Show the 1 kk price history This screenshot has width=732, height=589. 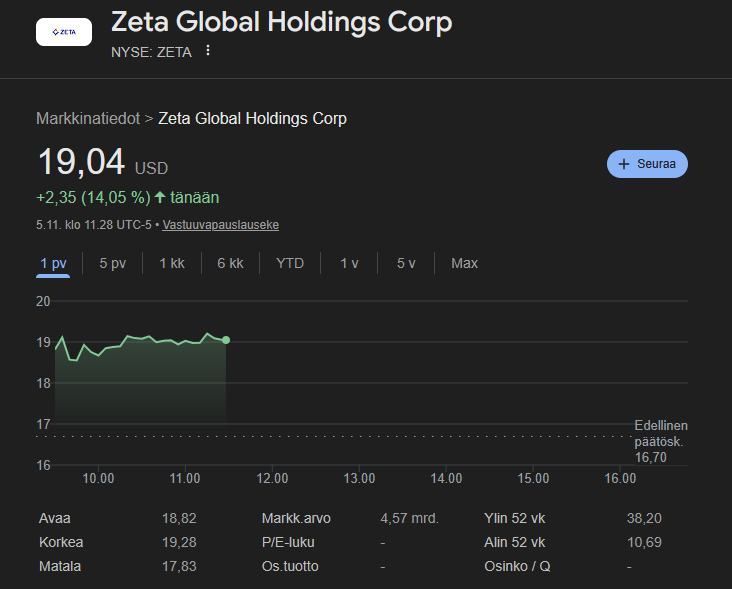172,263
